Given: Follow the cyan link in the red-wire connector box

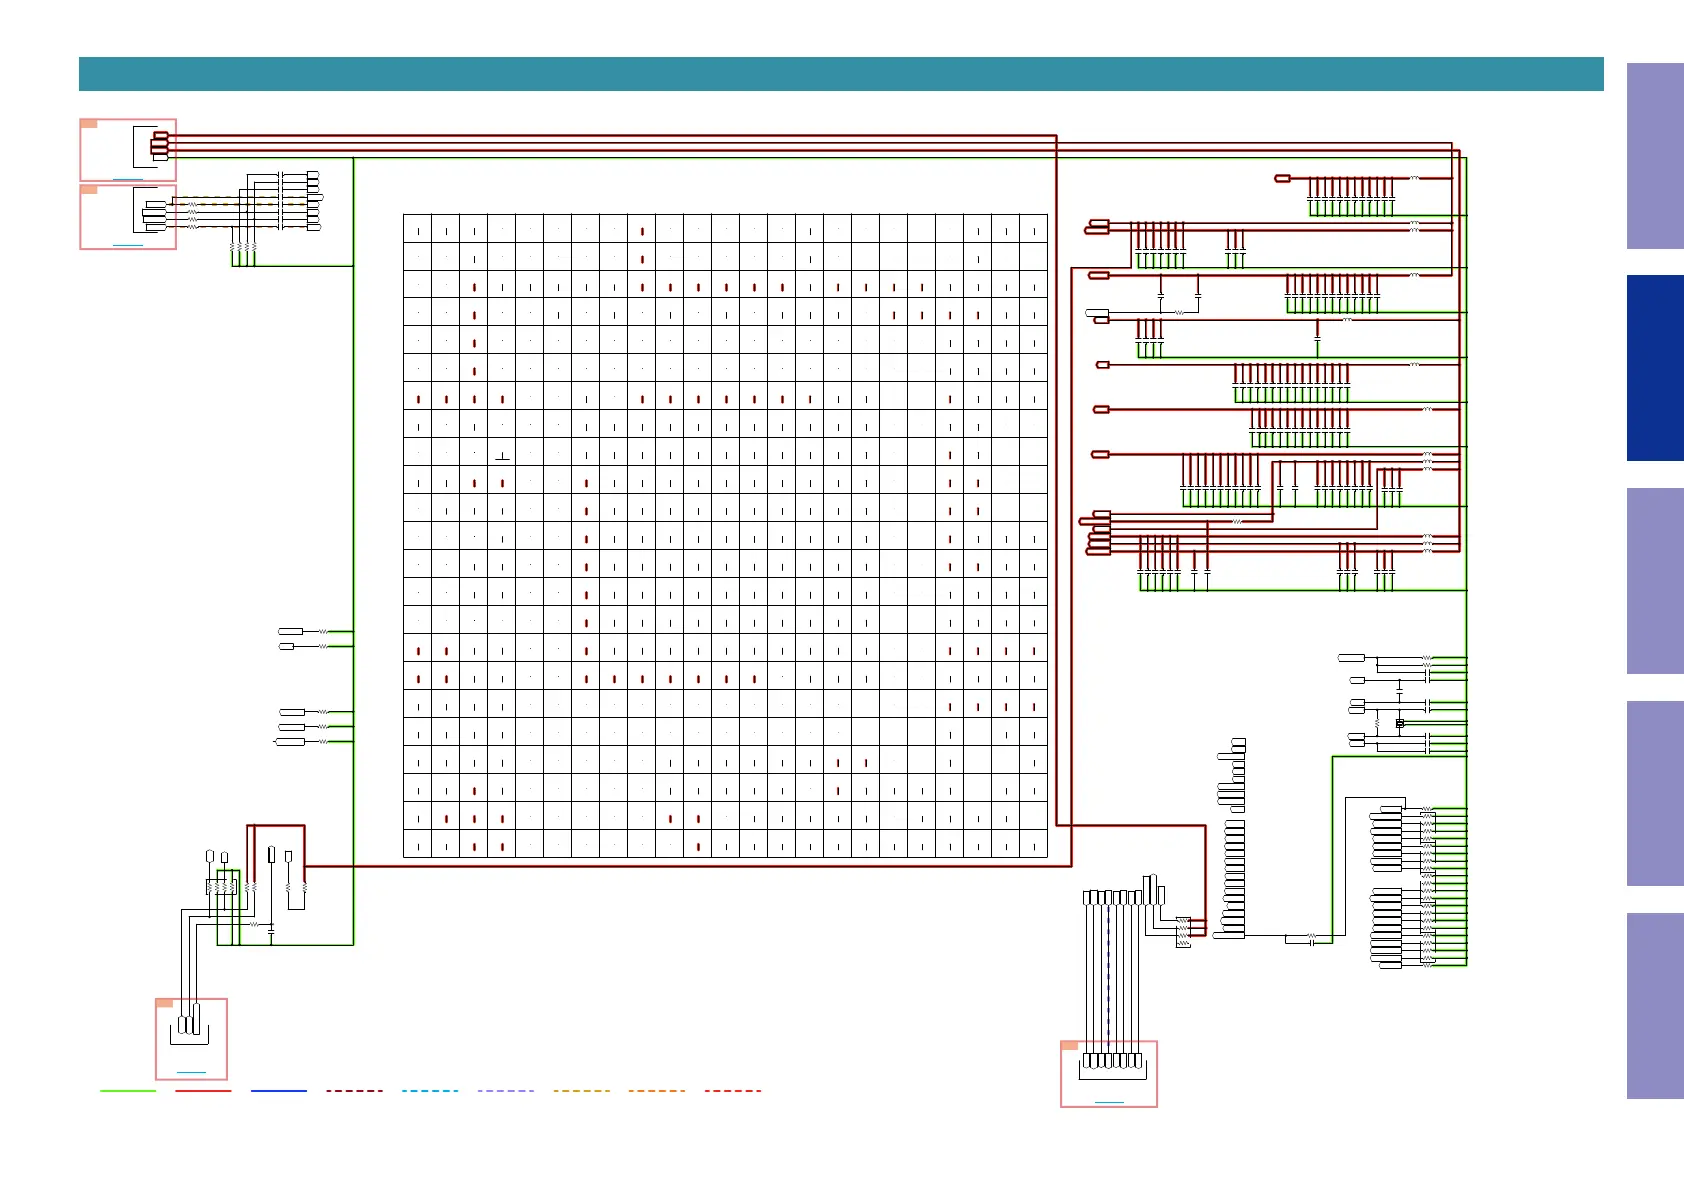Looking at the screenshot, I should [x=128, y=178].
